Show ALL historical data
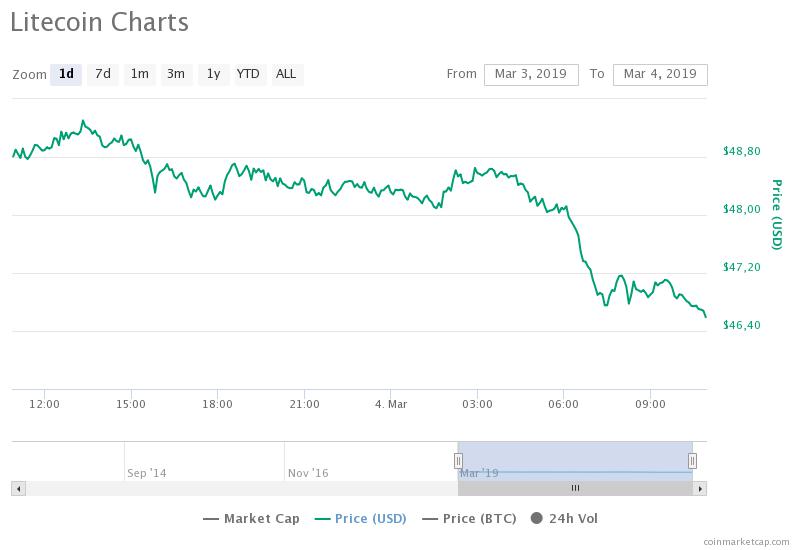The image size is (800, 550). 286,74
